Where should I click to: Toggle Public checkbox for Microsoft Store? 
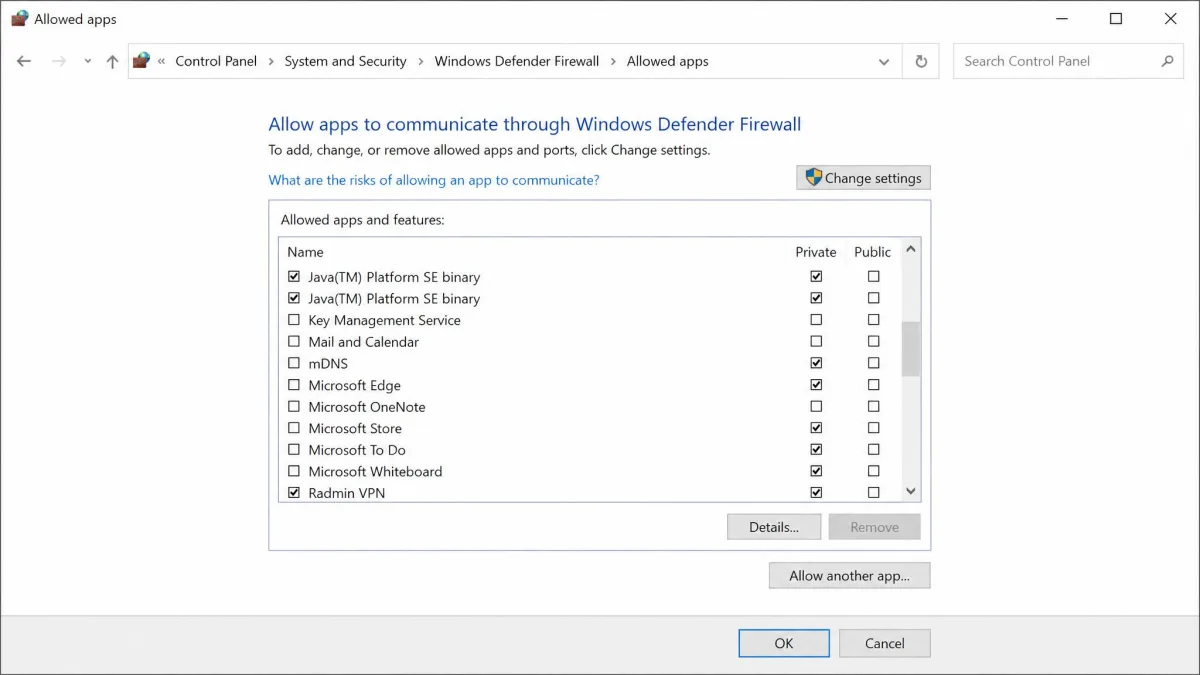click(x=874, y=428)
